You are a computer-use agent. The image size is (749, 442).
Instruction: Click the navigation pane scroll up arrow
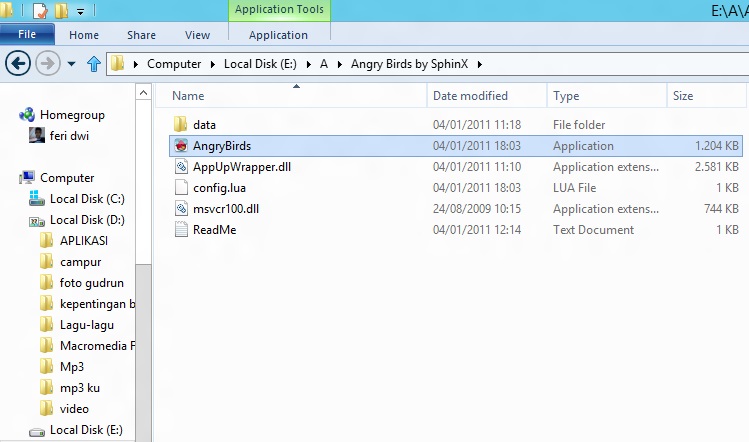pyautogui.click(x=143, y=92)
